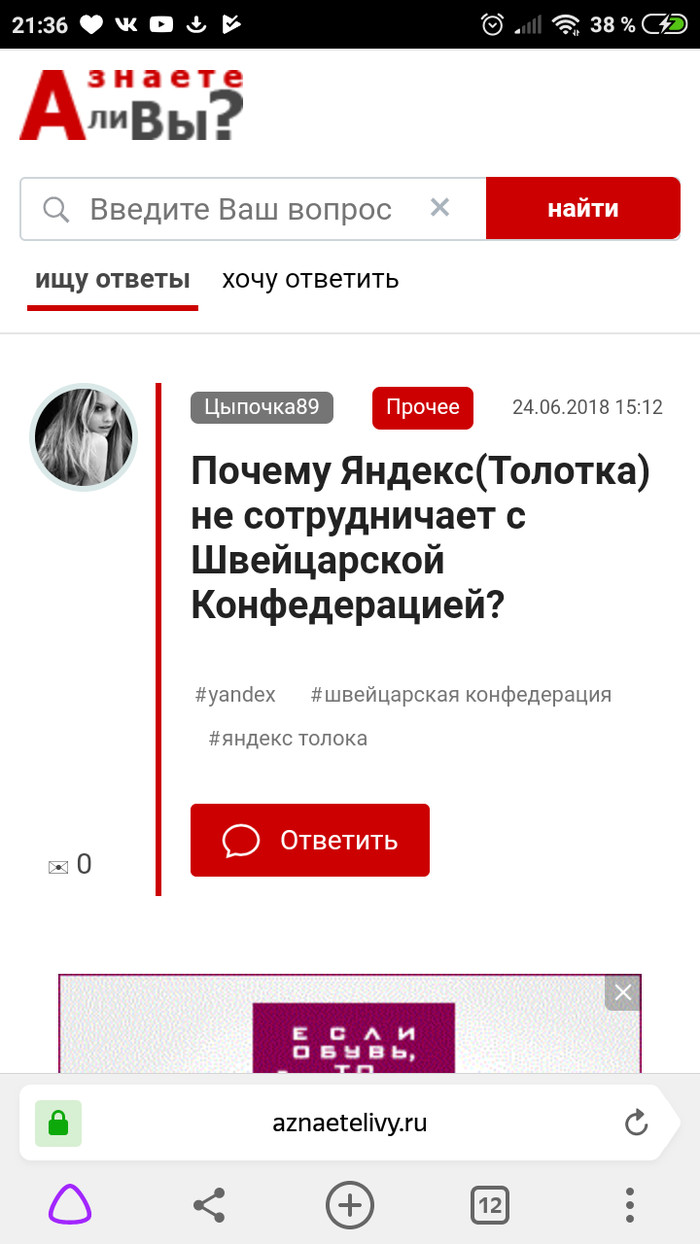Open the browser three-dot menu

coord(629,1205)
